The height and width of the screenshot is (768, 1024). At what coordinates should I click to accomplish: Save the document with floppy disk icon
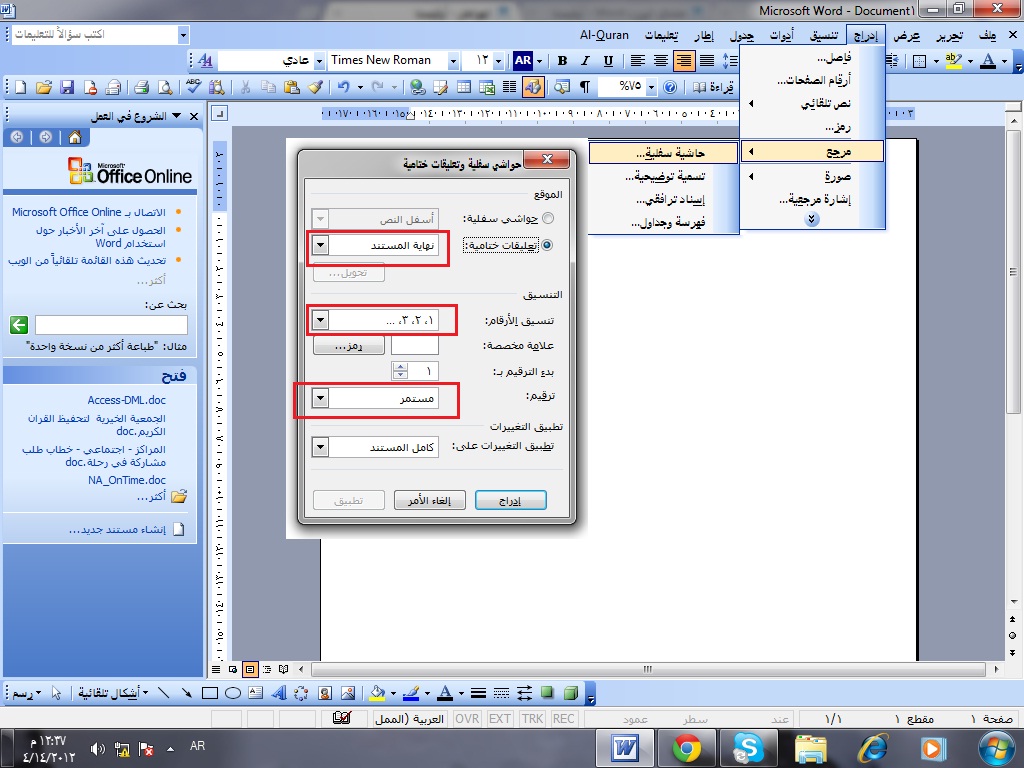tap(67, 87)
